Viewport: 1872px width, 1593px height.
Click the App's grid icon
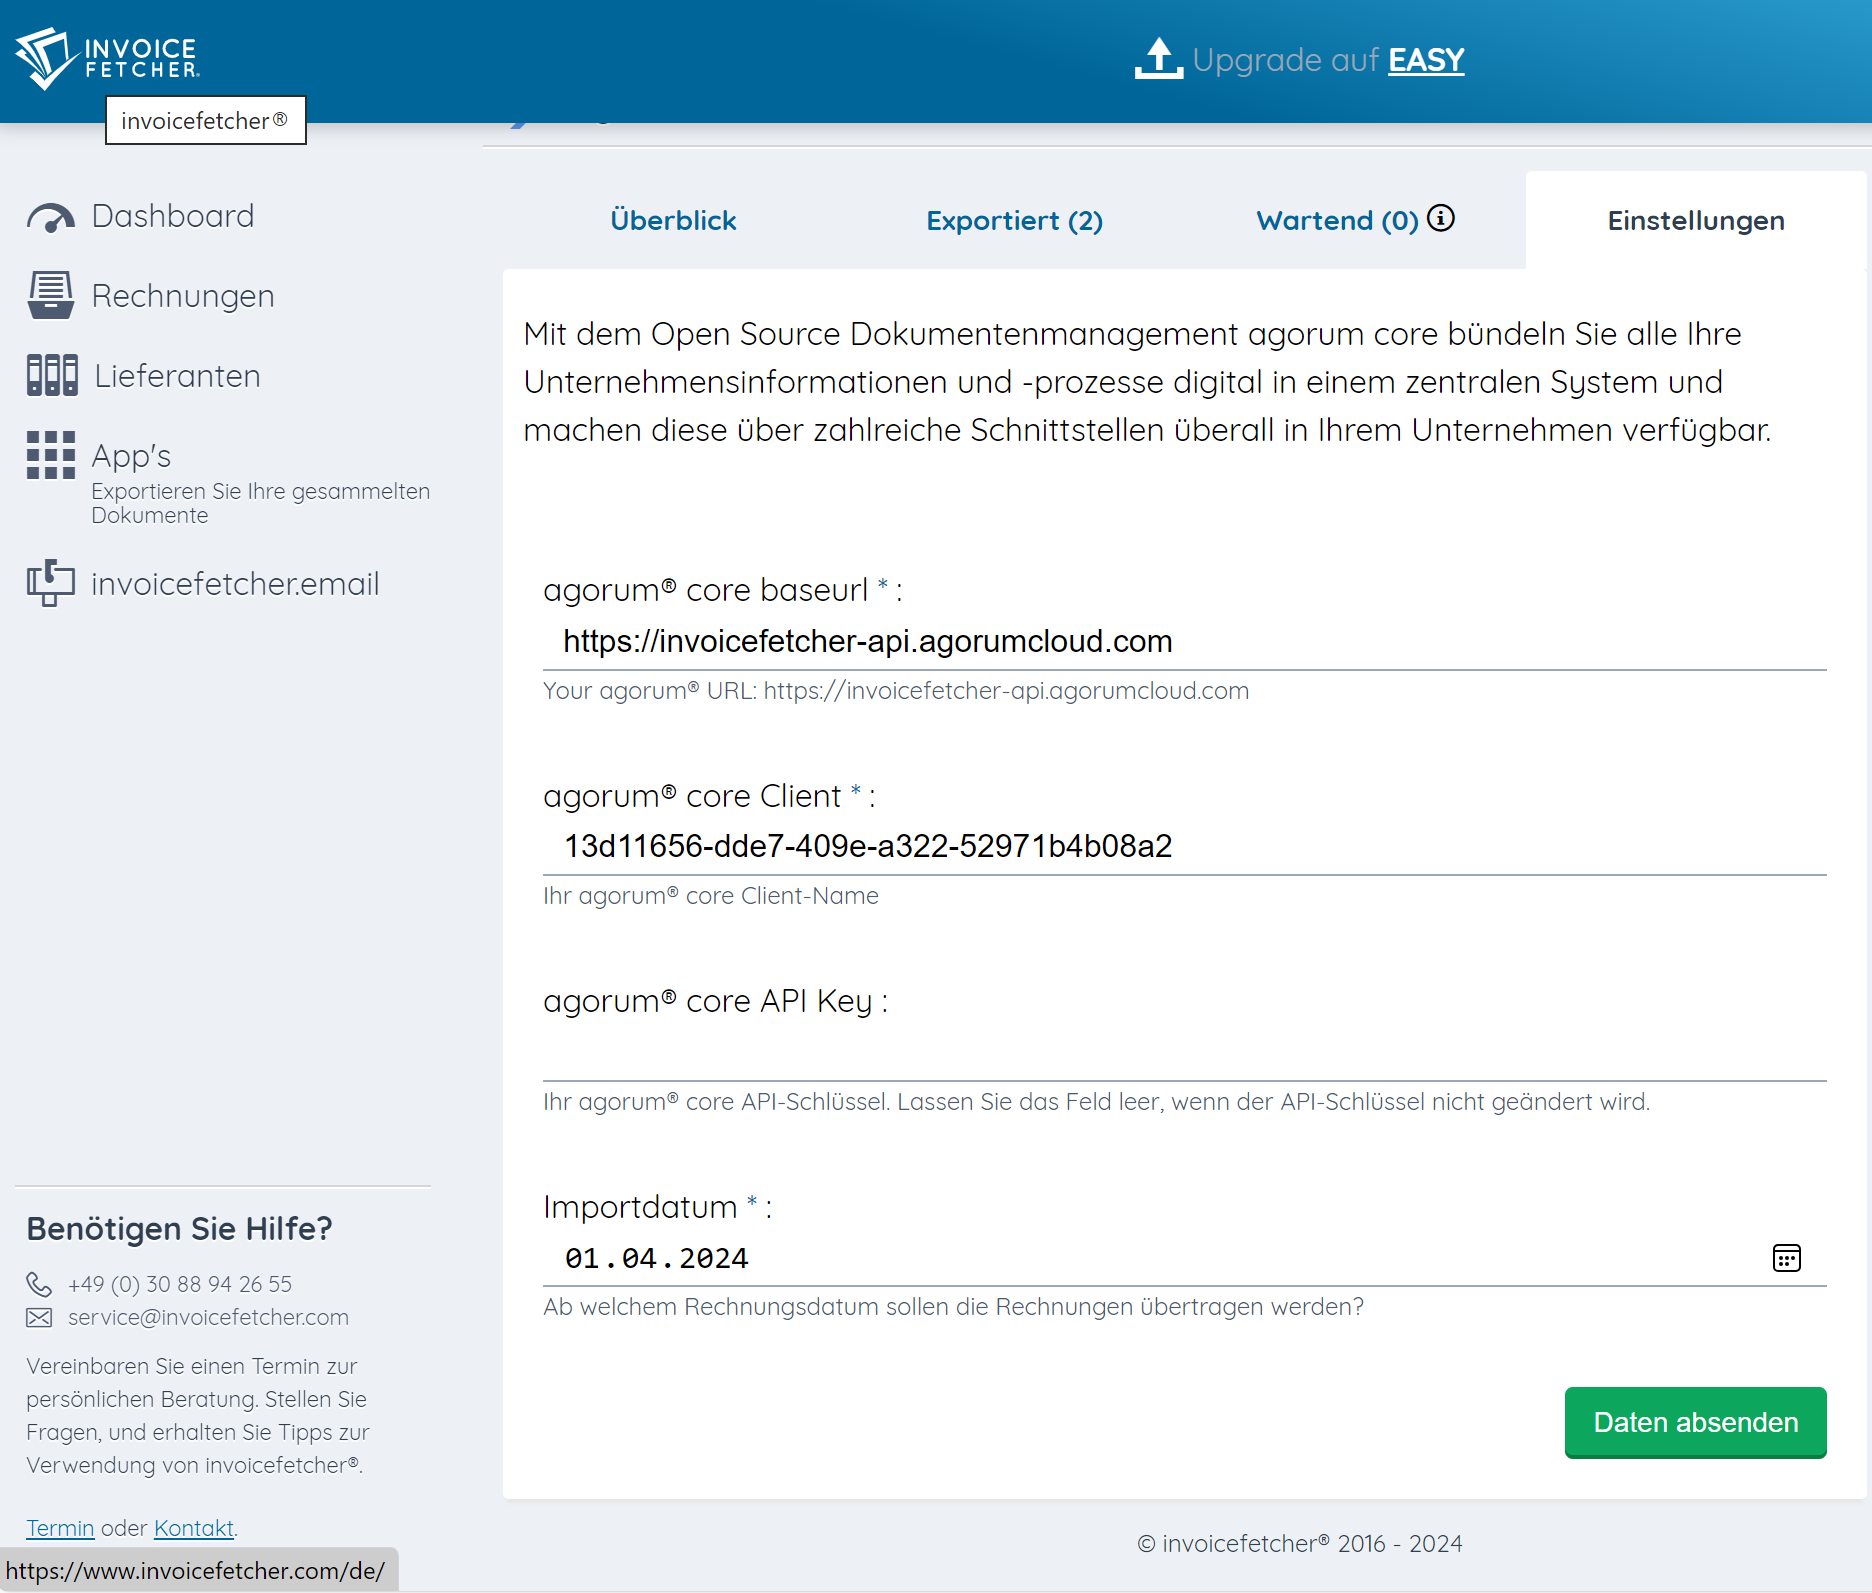point(51,456)
